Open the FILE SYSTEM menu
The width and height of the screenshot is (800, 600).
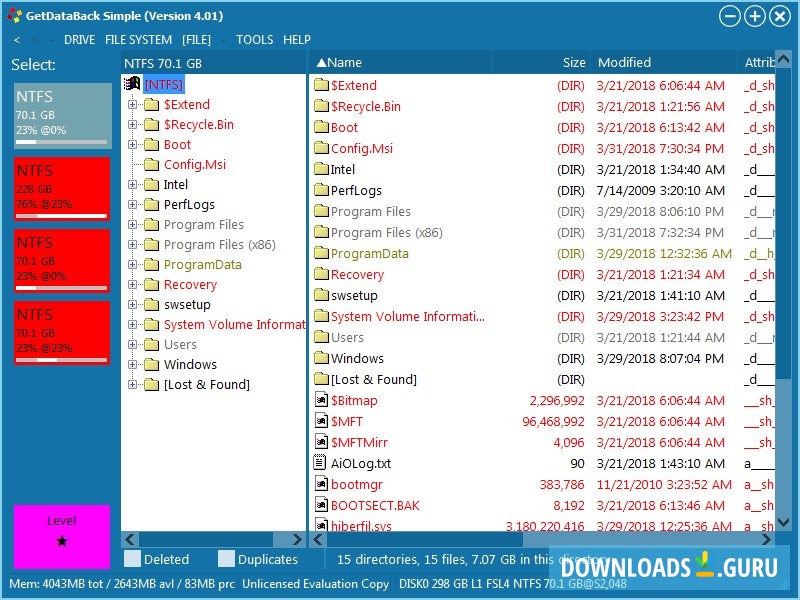point(138,39)
